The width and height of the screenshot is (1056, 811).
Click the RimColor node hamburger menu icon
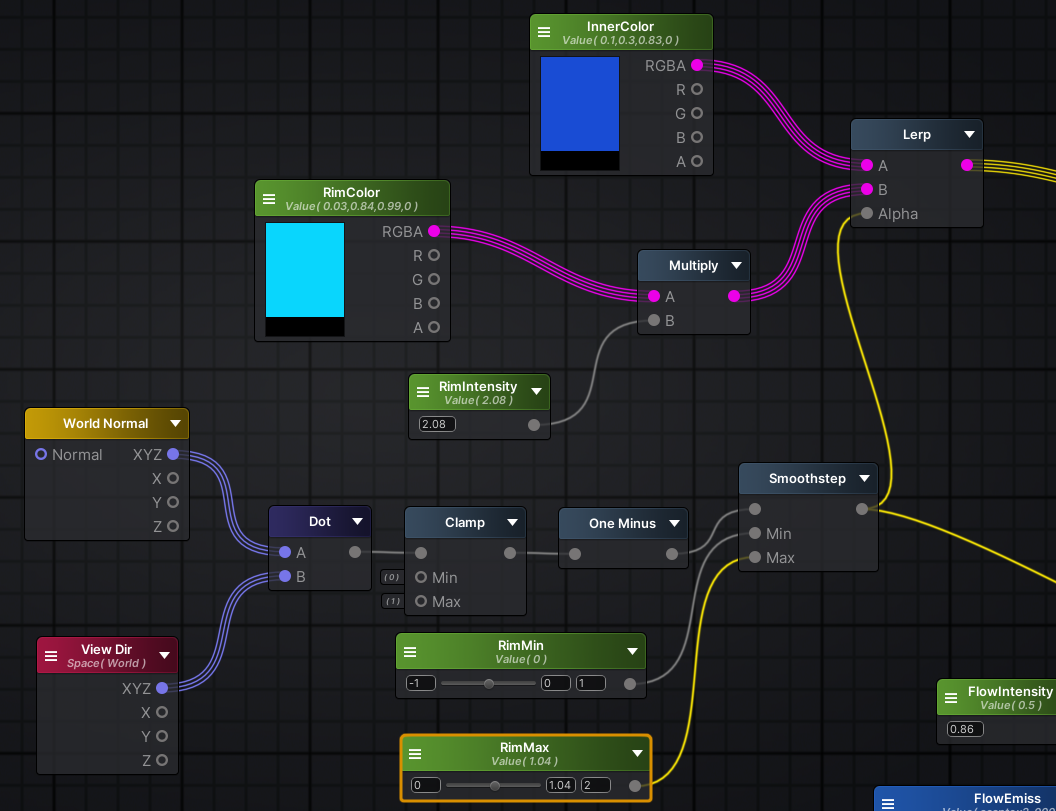(268, 198)
